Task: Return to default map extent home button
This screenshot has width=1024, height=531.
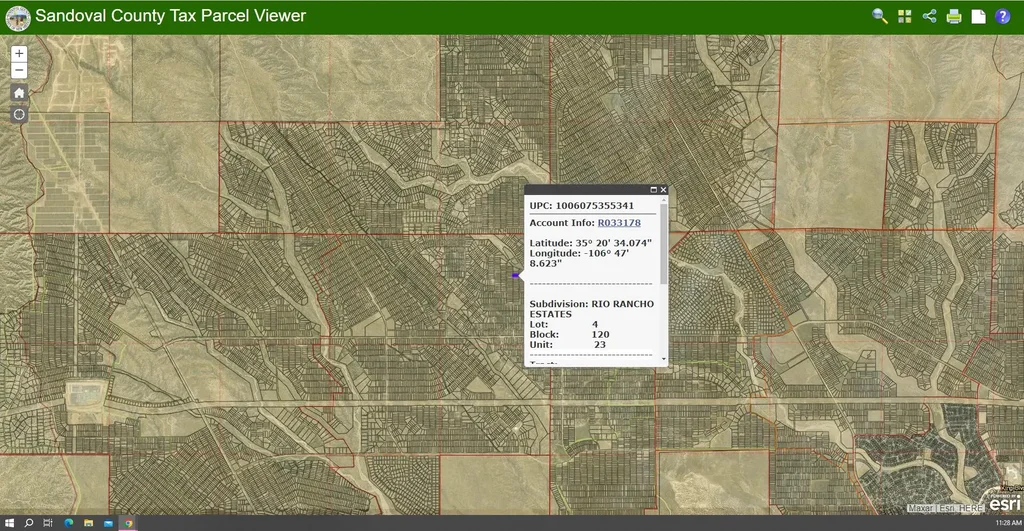Action: 19,92
